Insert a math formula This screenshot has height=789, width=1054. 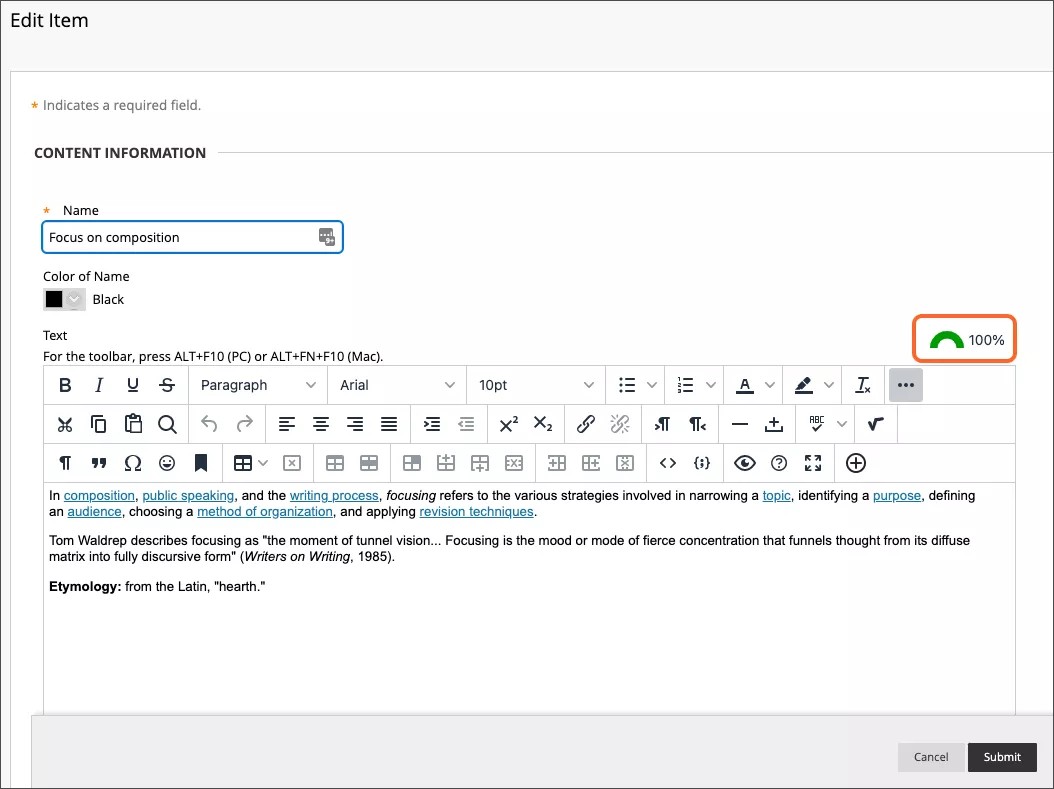[877, 423]
